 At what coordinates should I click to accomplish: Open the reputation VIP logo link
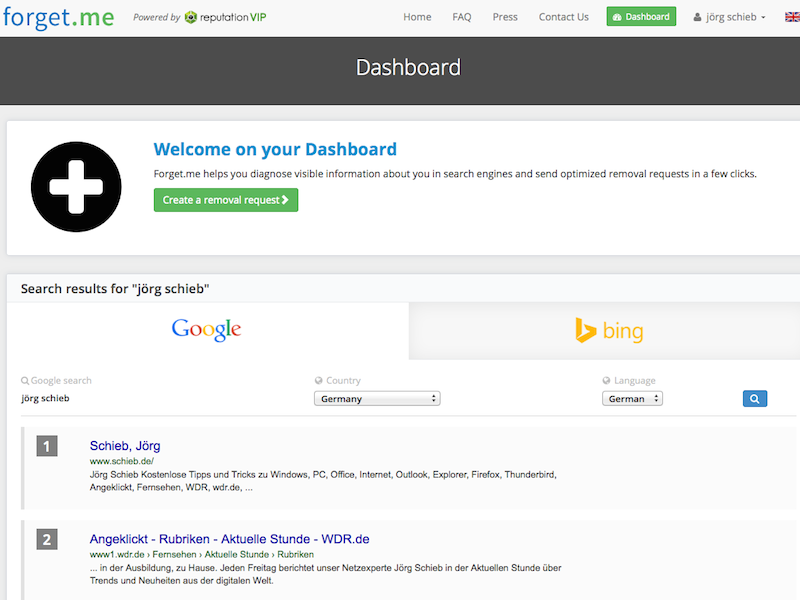click(x=226, y=17)
